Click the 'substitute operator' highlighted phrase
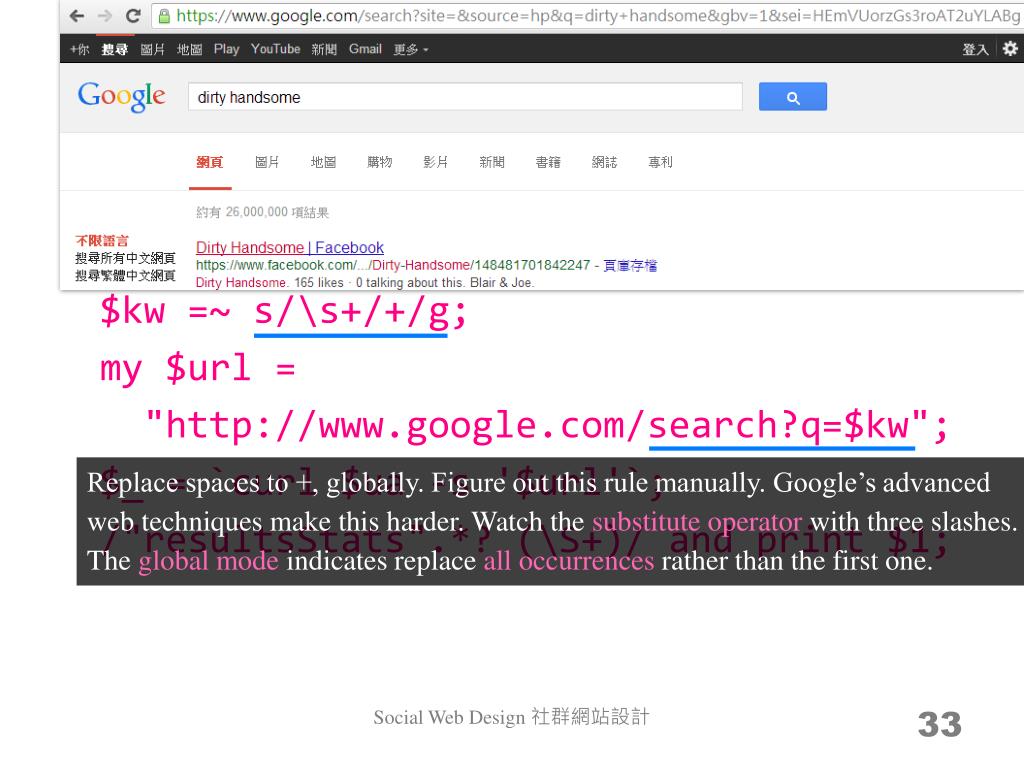1024x768 pixels. [697, 522]
